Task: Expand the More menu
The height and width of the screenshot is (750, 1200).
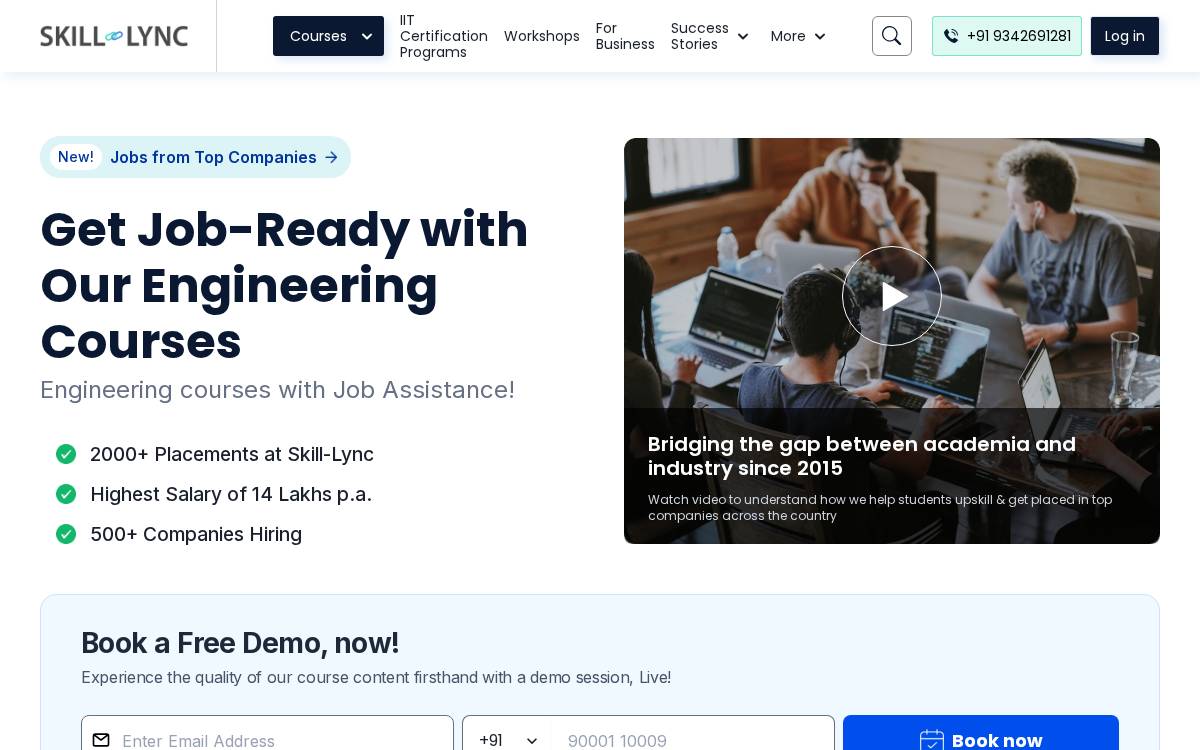Action: 798,36
